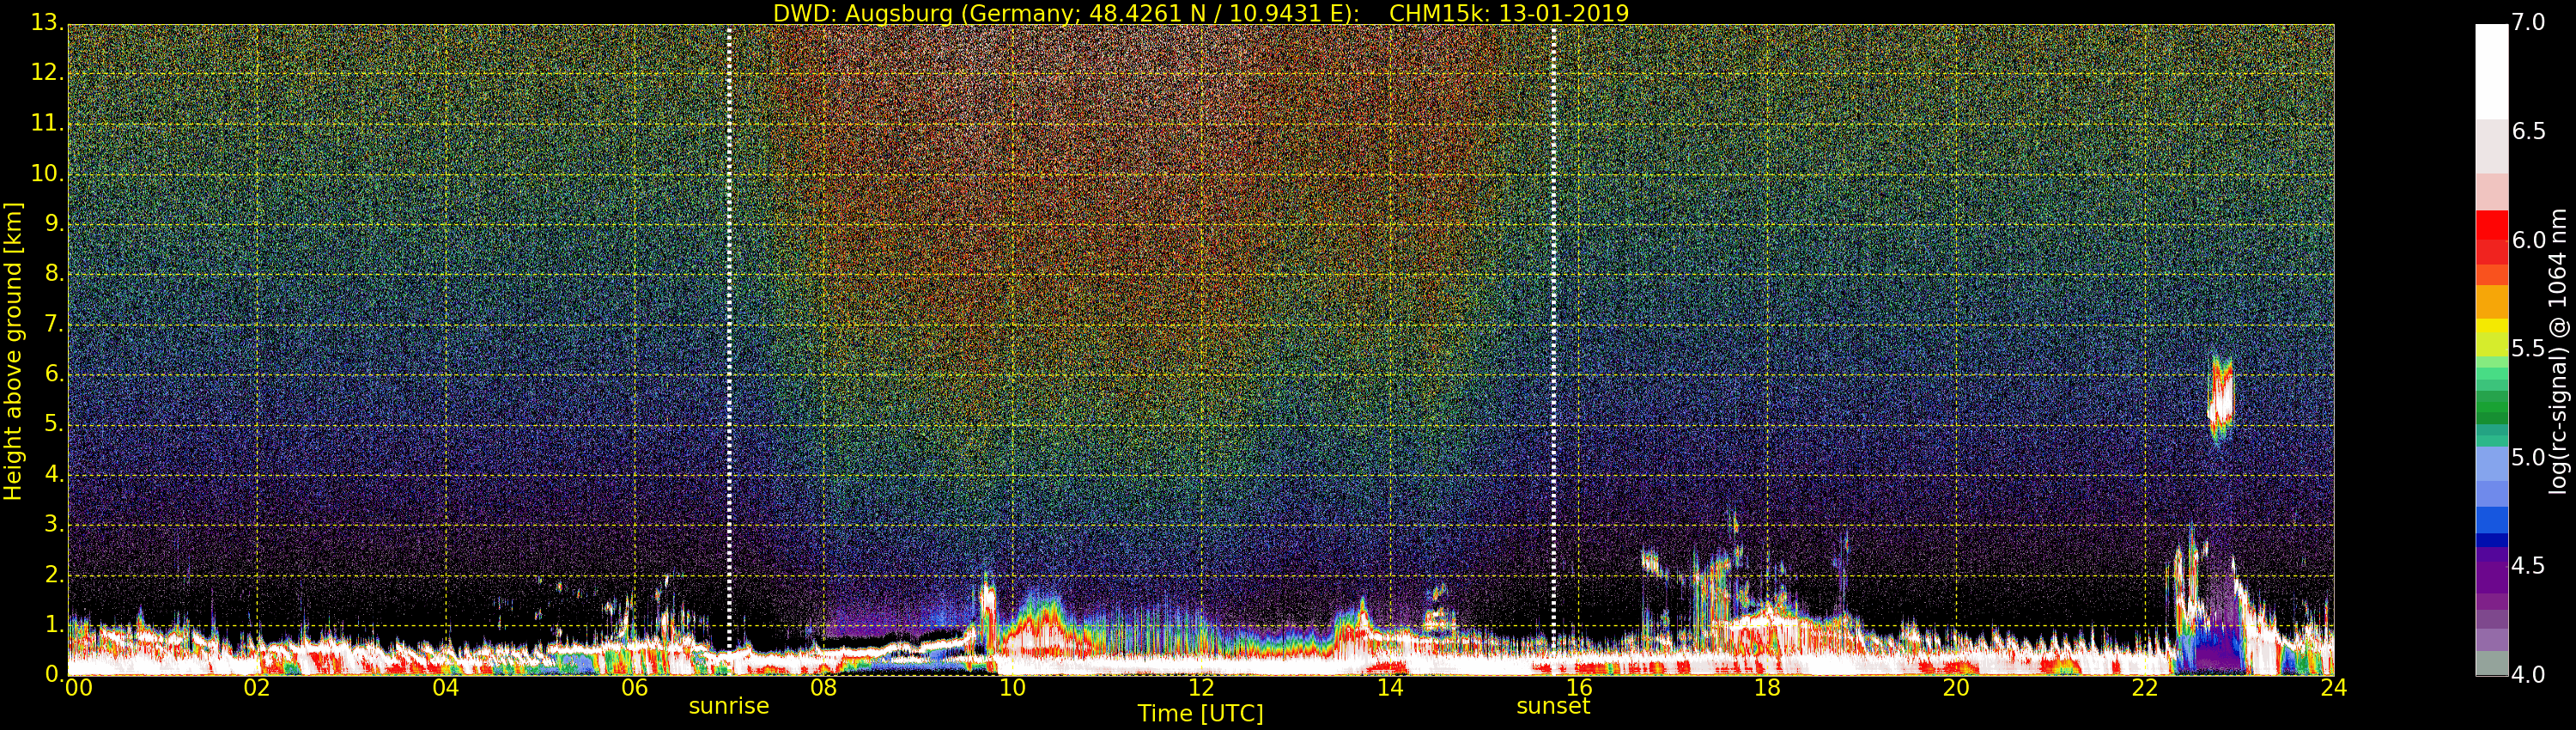Click the '7.' height axis tick label
2576x730 pixels.
(x=55, y=324)
